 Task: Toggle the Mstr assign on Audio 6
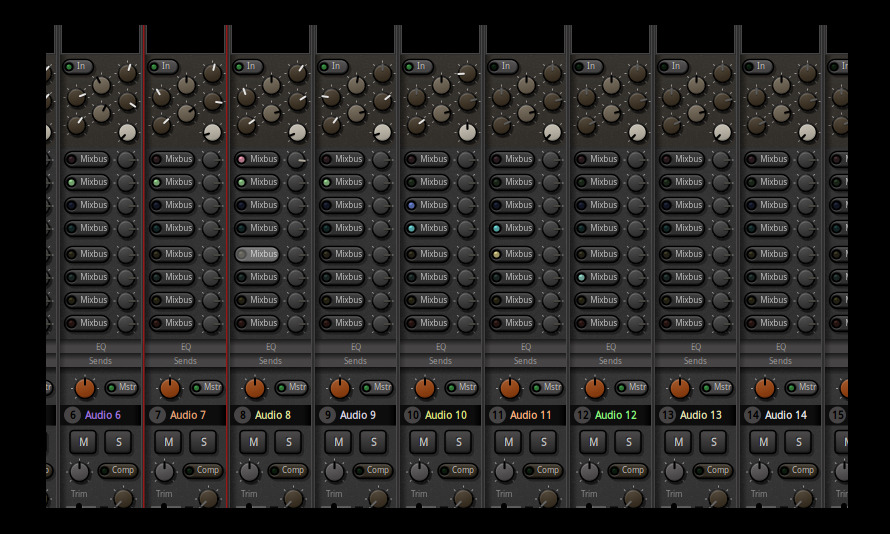(x=121, y=388)
